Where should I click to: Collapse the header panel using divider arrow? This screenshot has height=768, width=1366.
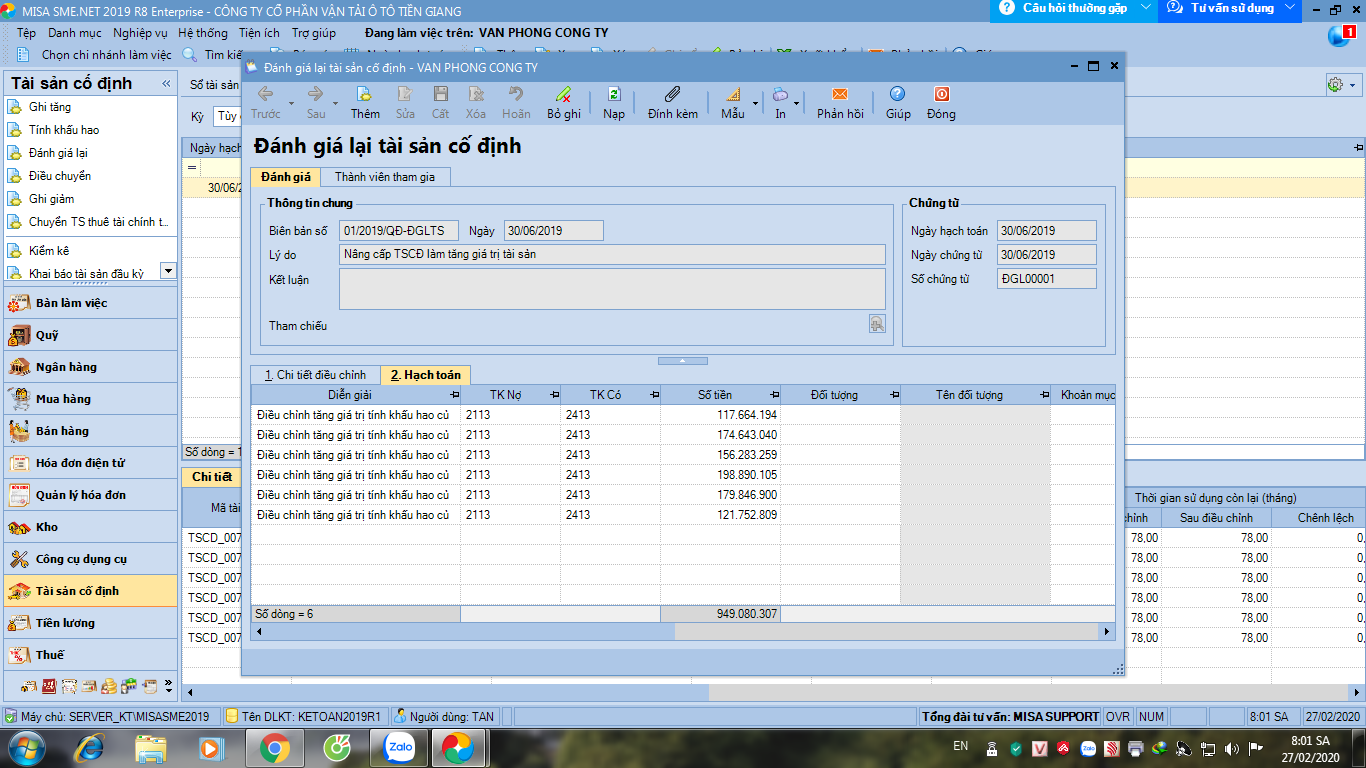[682, 360]
